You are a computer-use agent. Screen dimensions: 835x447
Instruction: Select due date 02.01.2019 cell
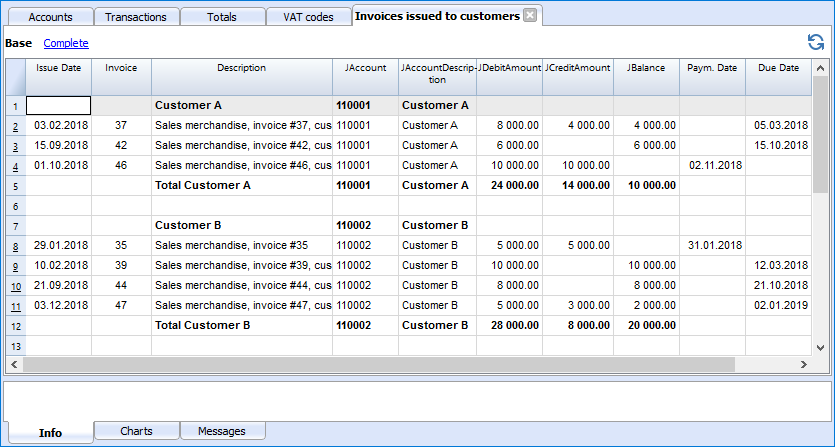779,305
